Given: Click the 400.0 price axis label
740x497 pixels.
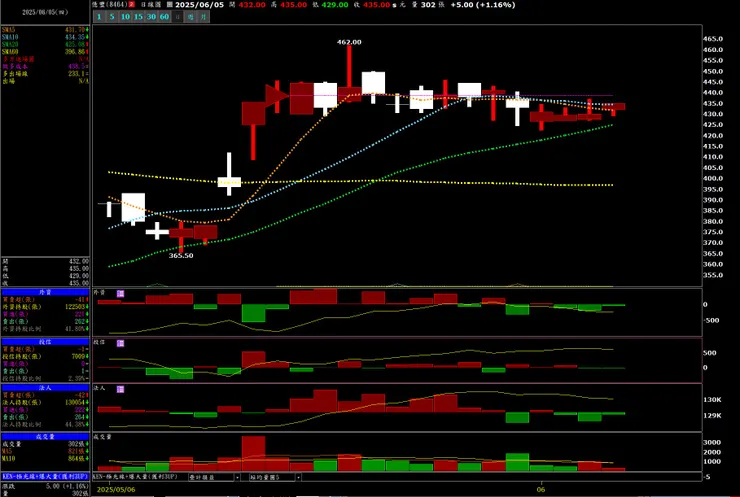Looking at the screenshot, I should pyautogui.click(x=713, y=178).
